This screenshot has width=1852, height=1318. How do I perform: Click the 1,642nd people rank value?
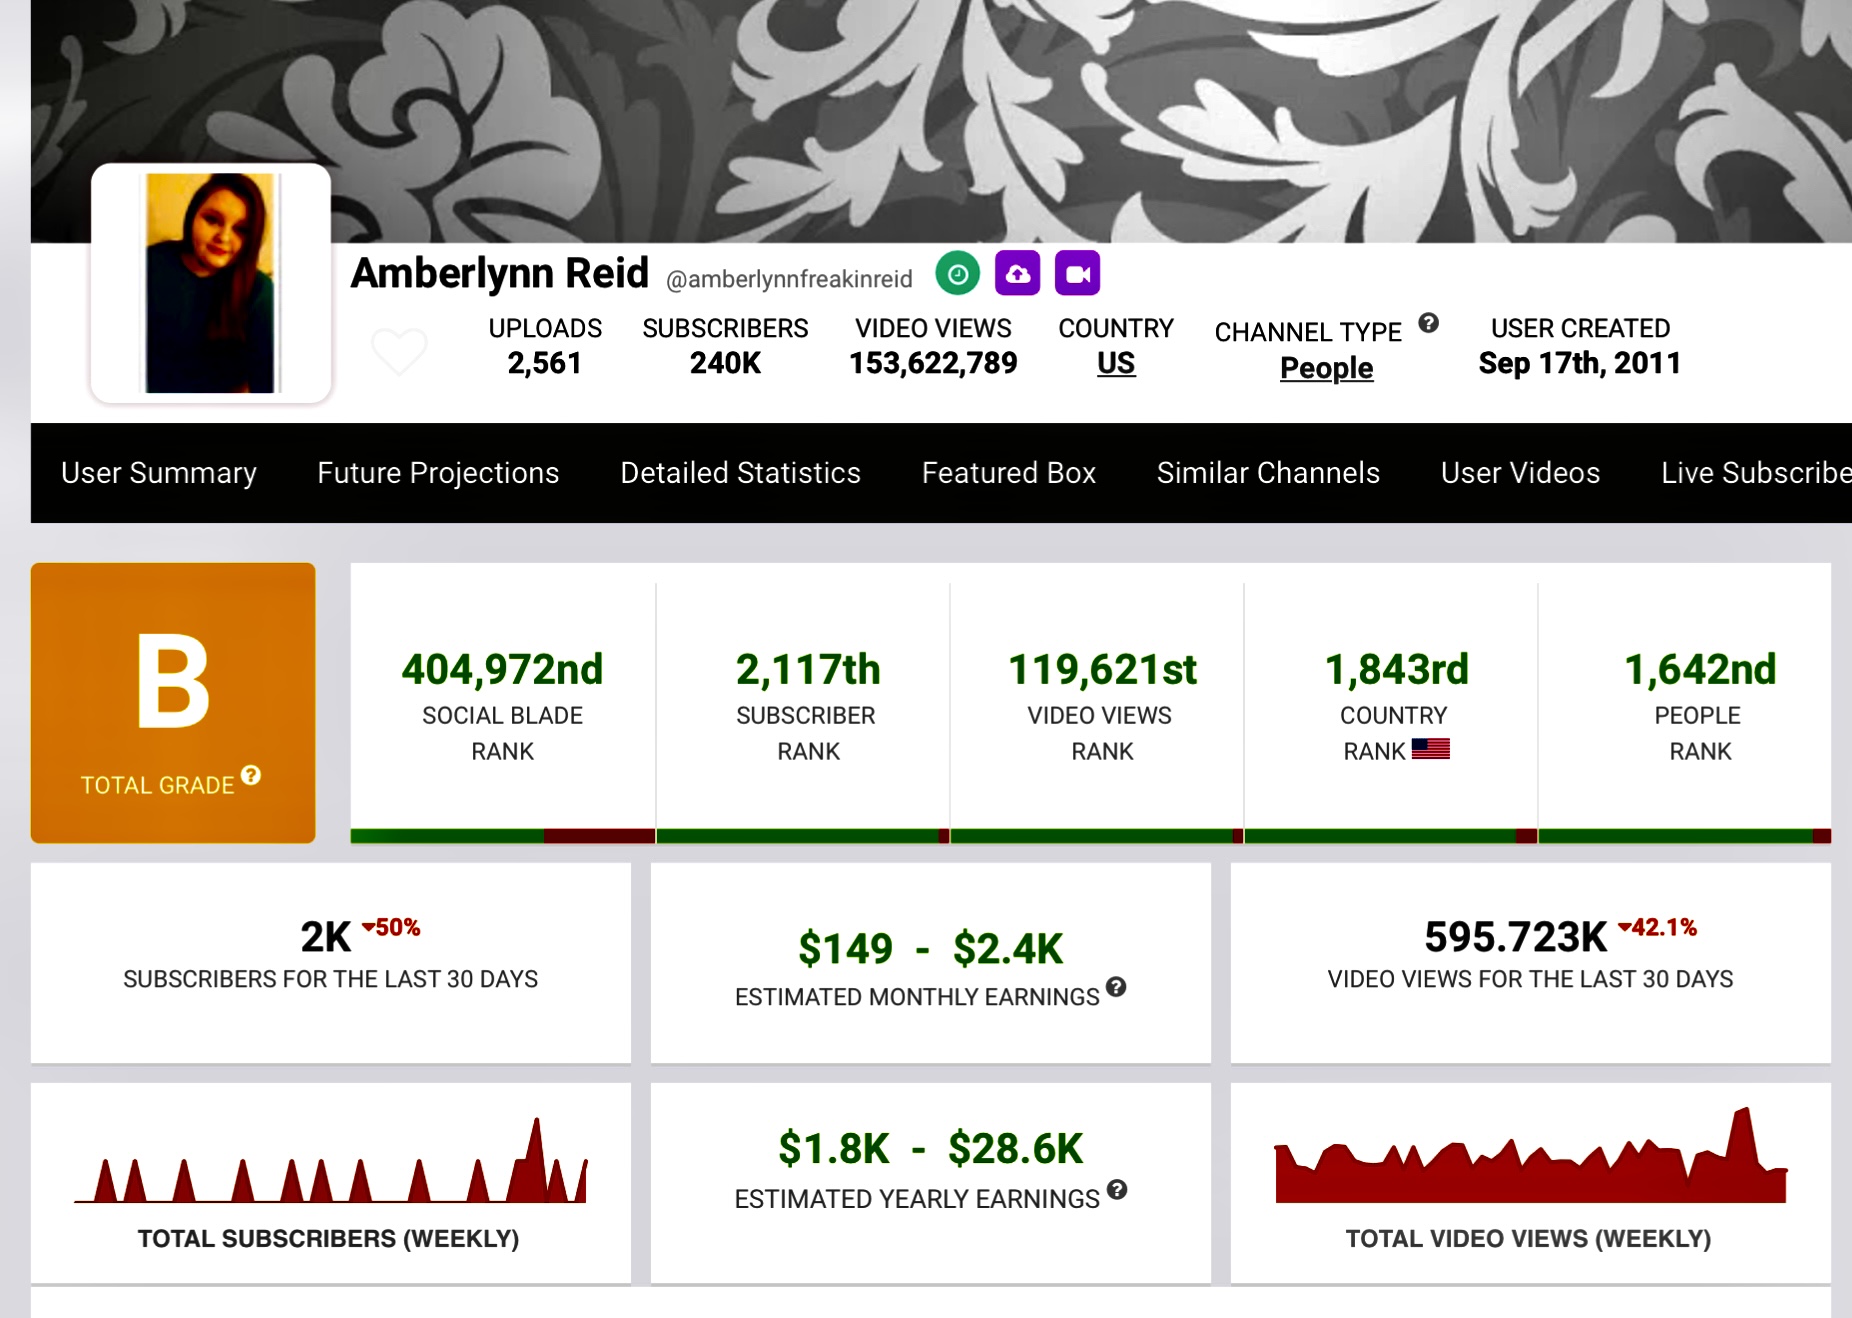[x=1700, y=669]
